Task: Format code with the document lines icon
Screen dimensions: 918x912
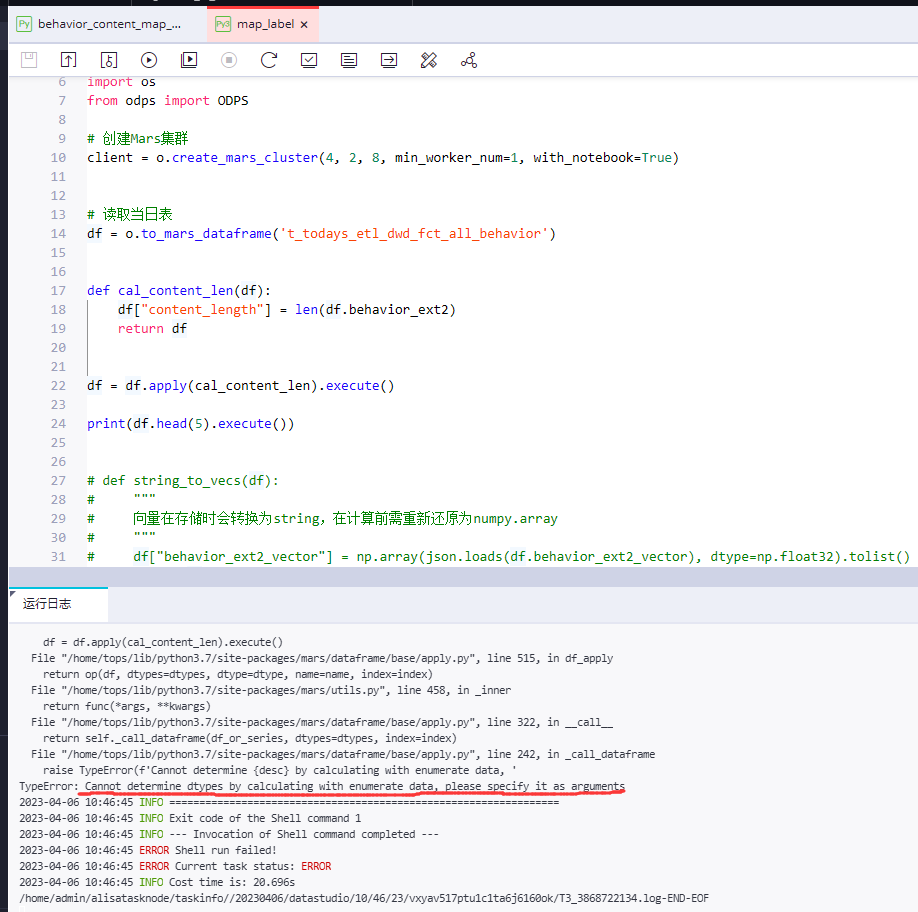Action: click(x=348, y=60)
